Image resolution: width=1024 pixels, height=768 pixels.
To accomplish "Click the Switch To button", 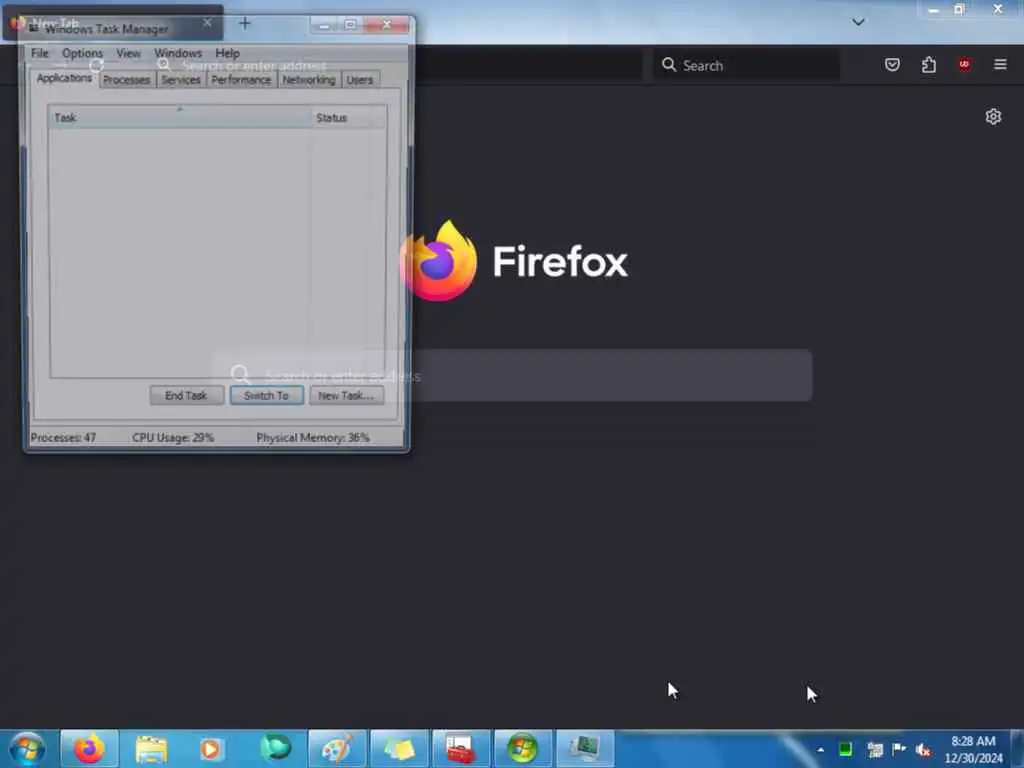I will point(266,396).
